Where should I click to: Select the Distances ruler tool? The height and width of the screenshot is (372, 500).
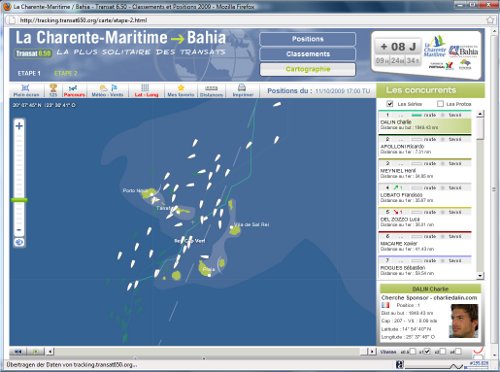[211, 91]
